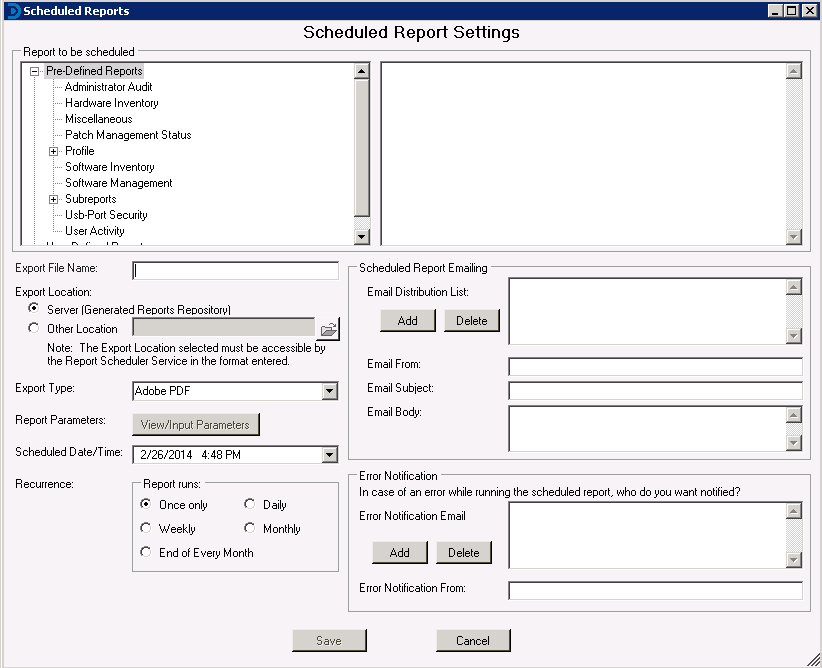Focus the Email Subject input field
The width and height of the screenshot is (822, 668).
click(x=655, y=390)
